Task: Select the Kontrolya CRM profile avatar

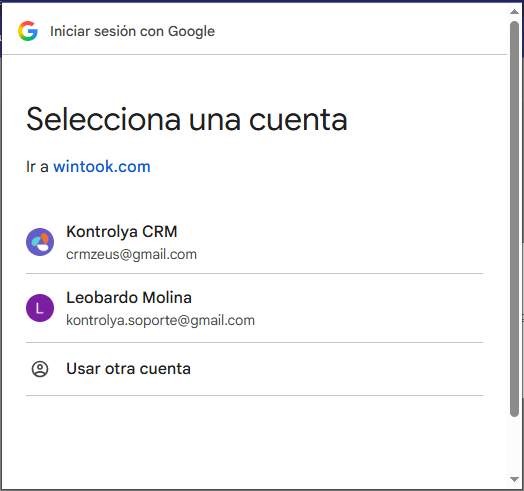Action: pos(40,242)
